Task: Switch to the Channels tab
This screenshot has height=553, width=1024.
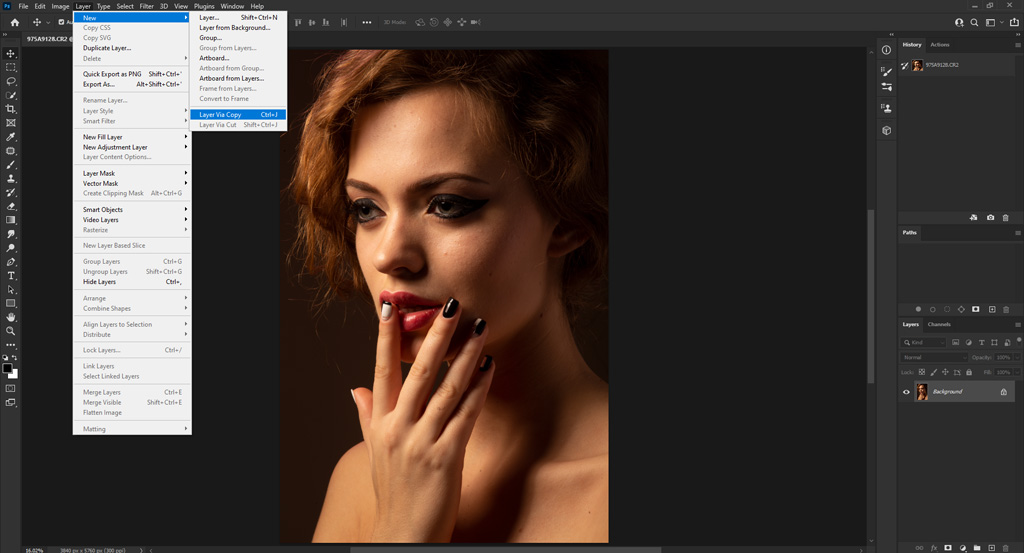Action: coord(939,324)
